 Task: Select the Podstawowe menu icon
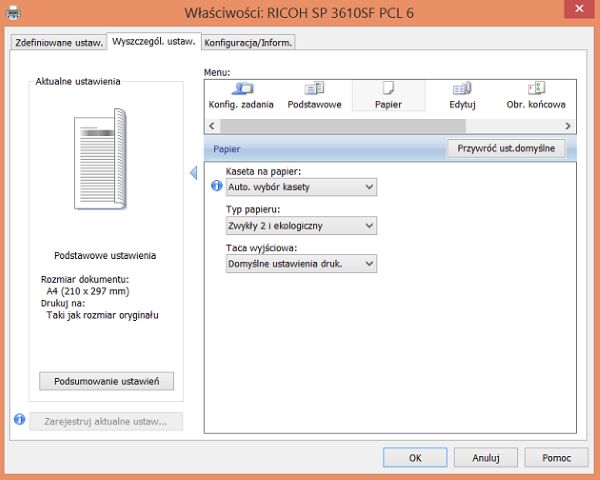315,96
